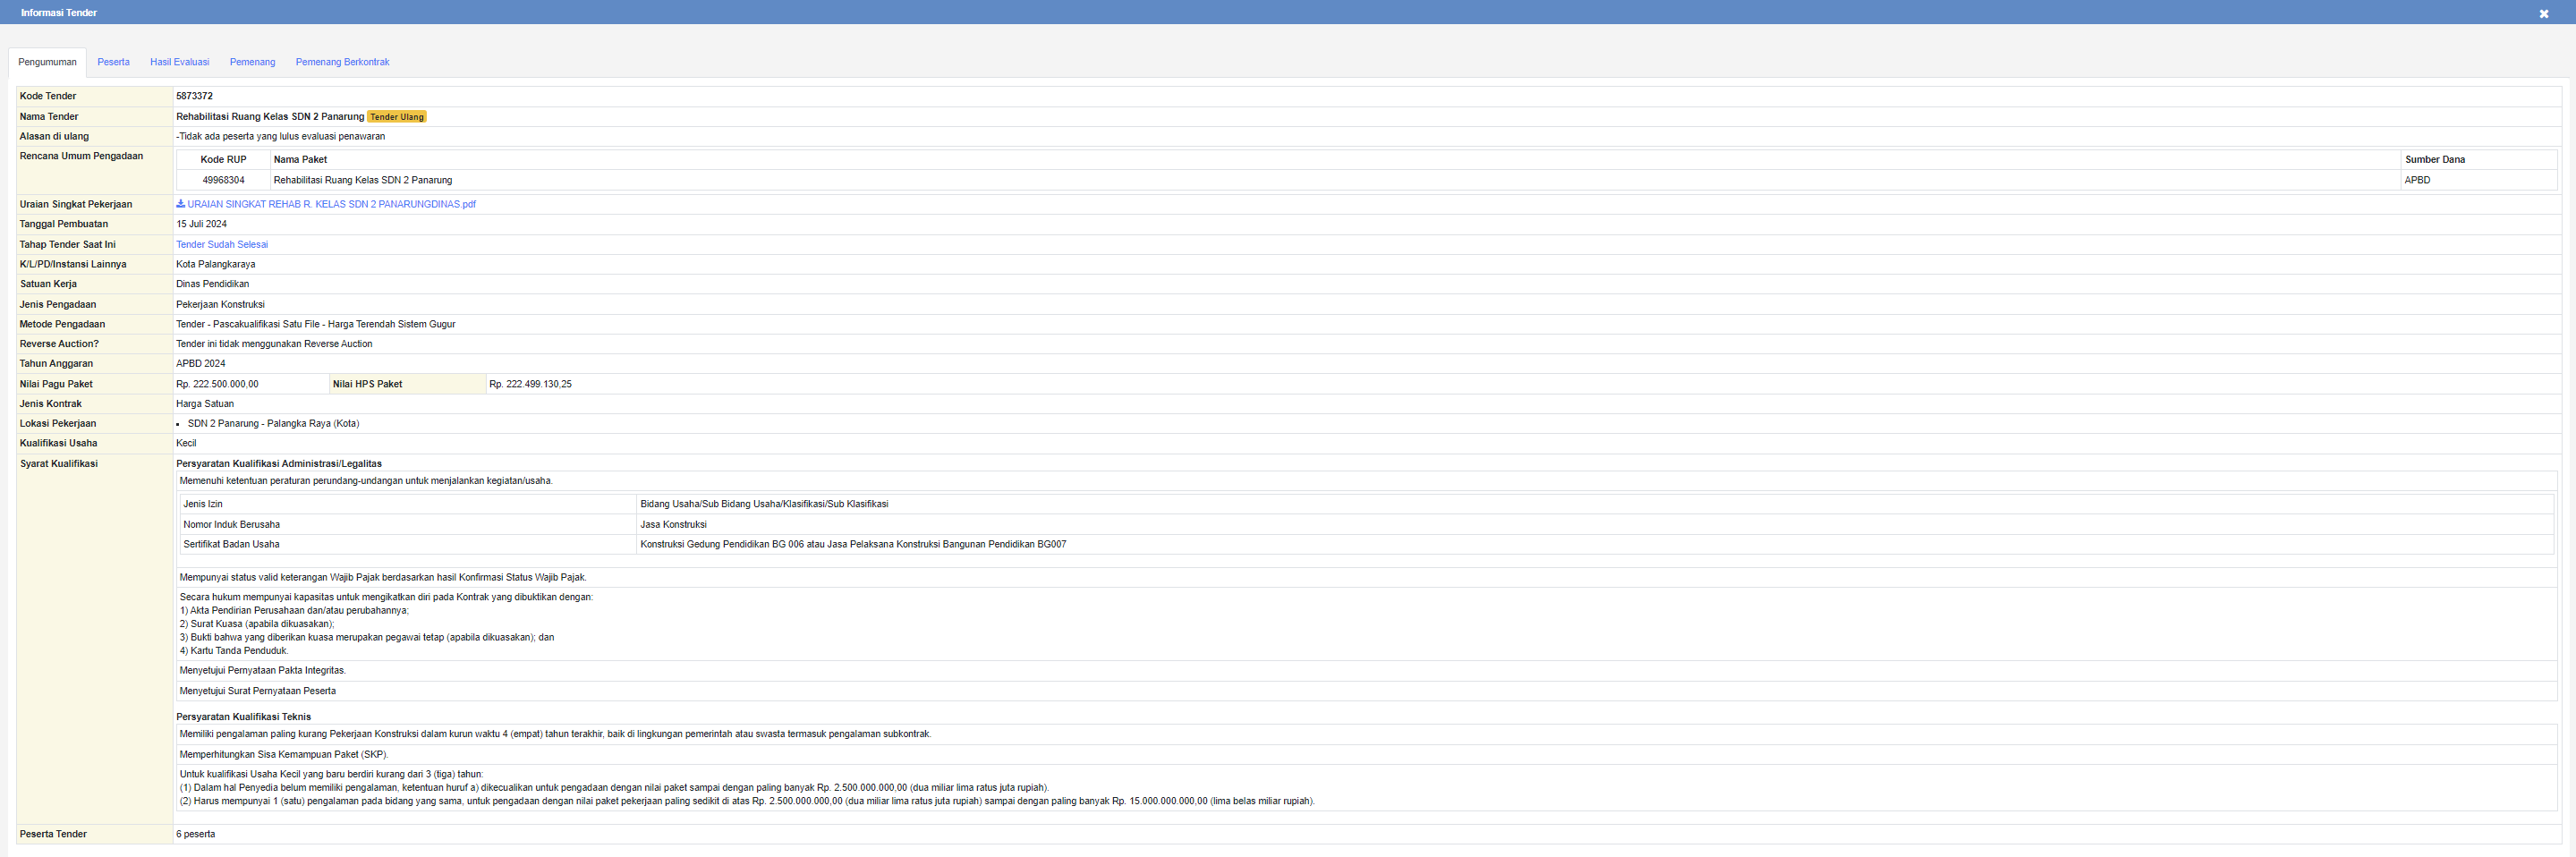Click the yellow Tender Ulang badge
The height and width of the screenshot is (857, 2576).
[x=397, y=117]
